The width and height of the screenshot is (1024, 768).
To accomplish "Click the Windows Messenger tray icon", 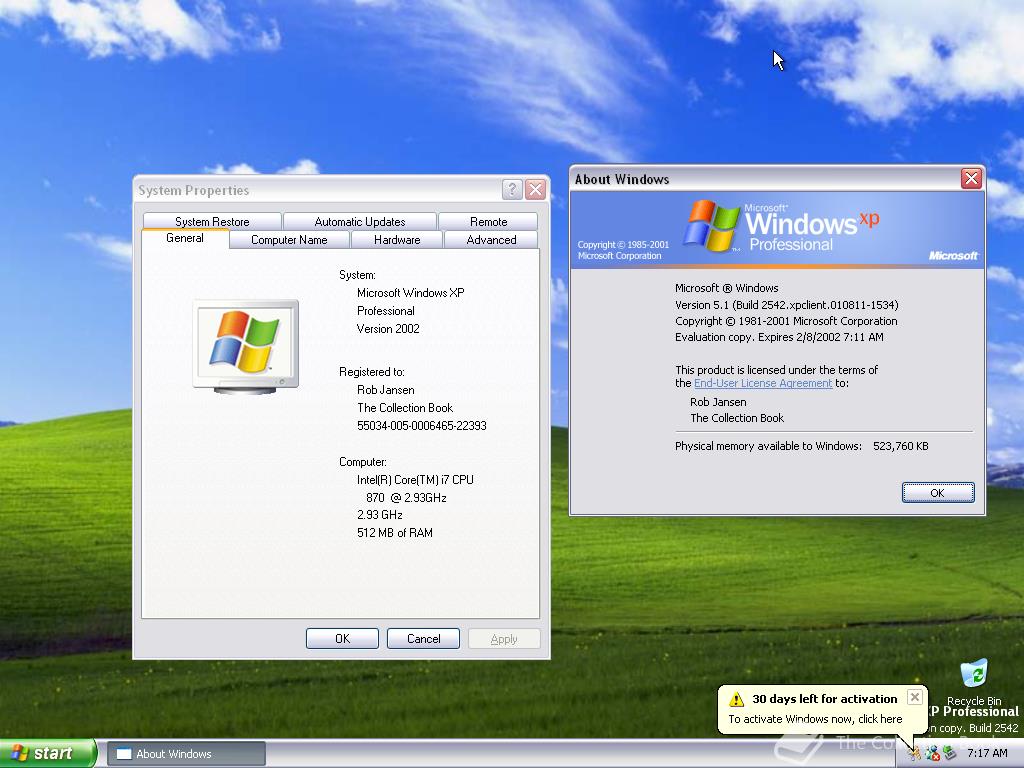I will 932,754.
